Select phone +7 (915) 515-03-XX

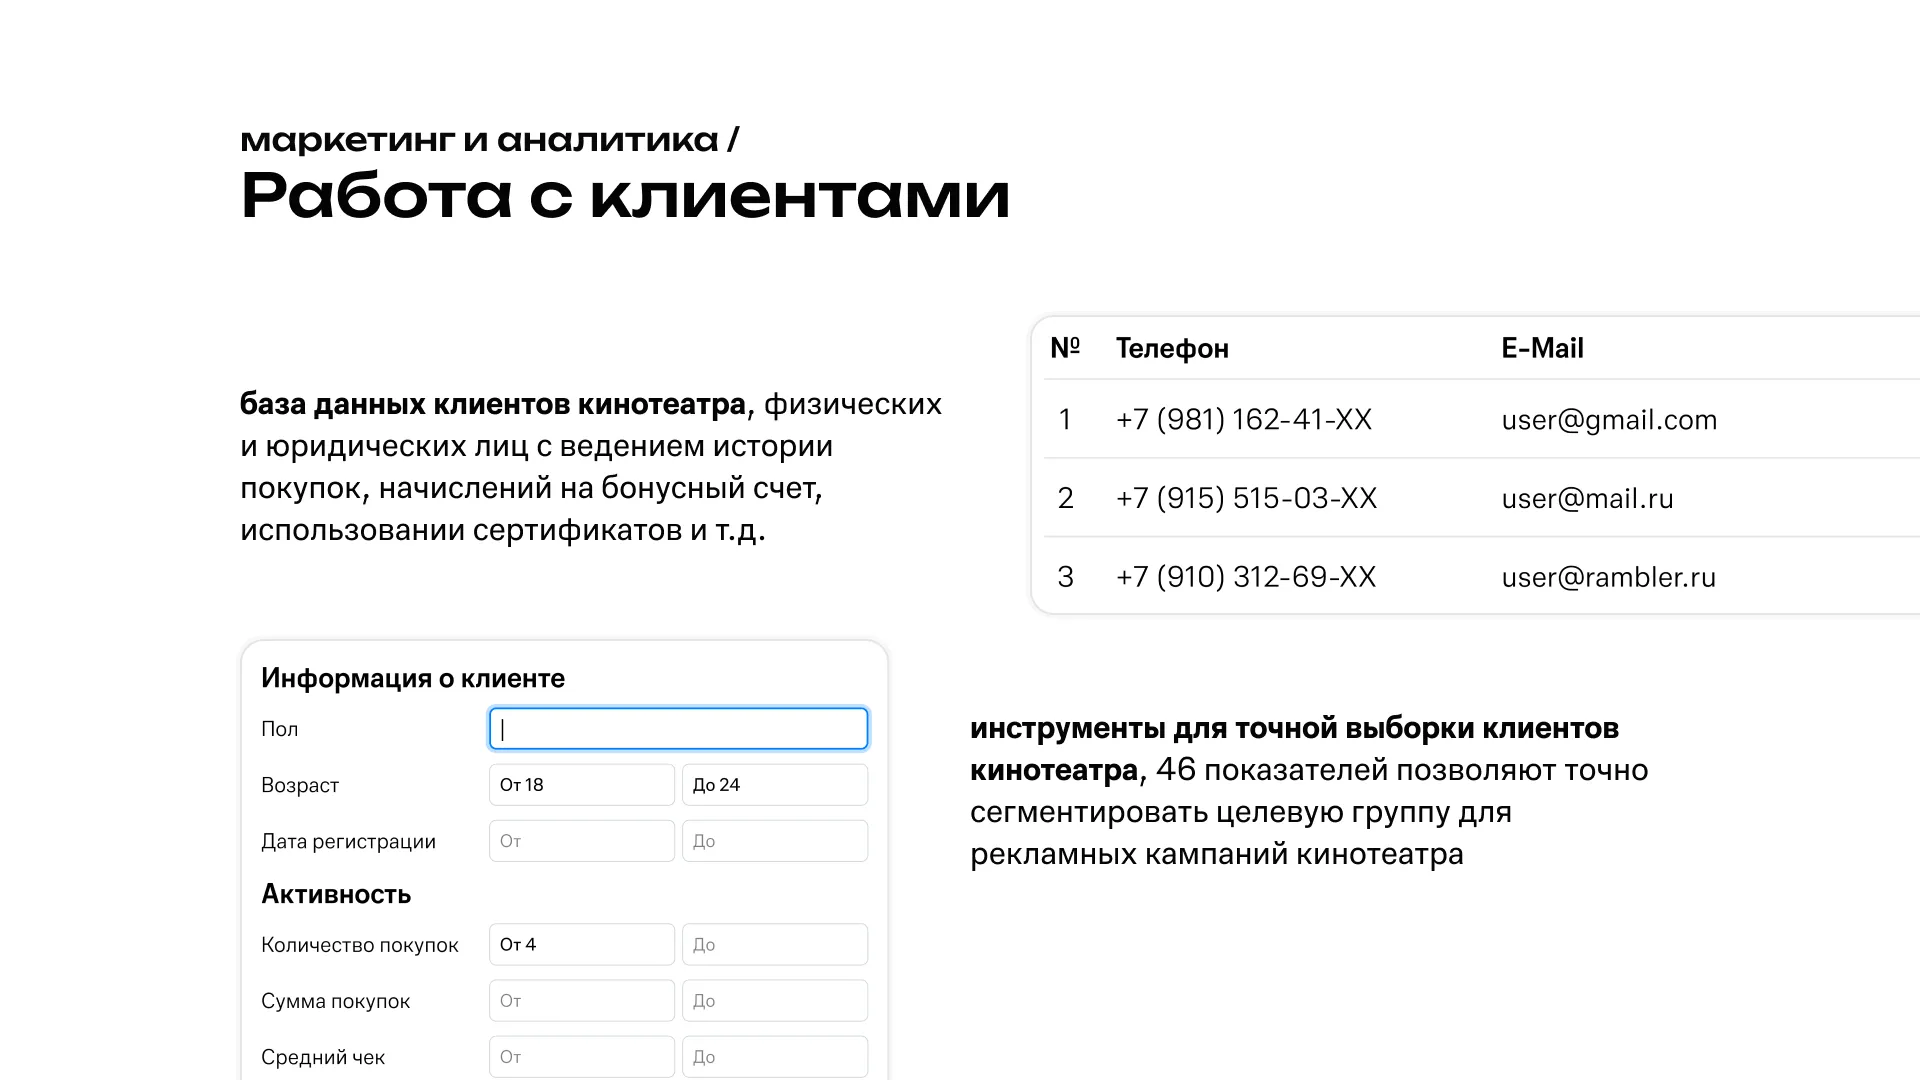point(1247,498)
